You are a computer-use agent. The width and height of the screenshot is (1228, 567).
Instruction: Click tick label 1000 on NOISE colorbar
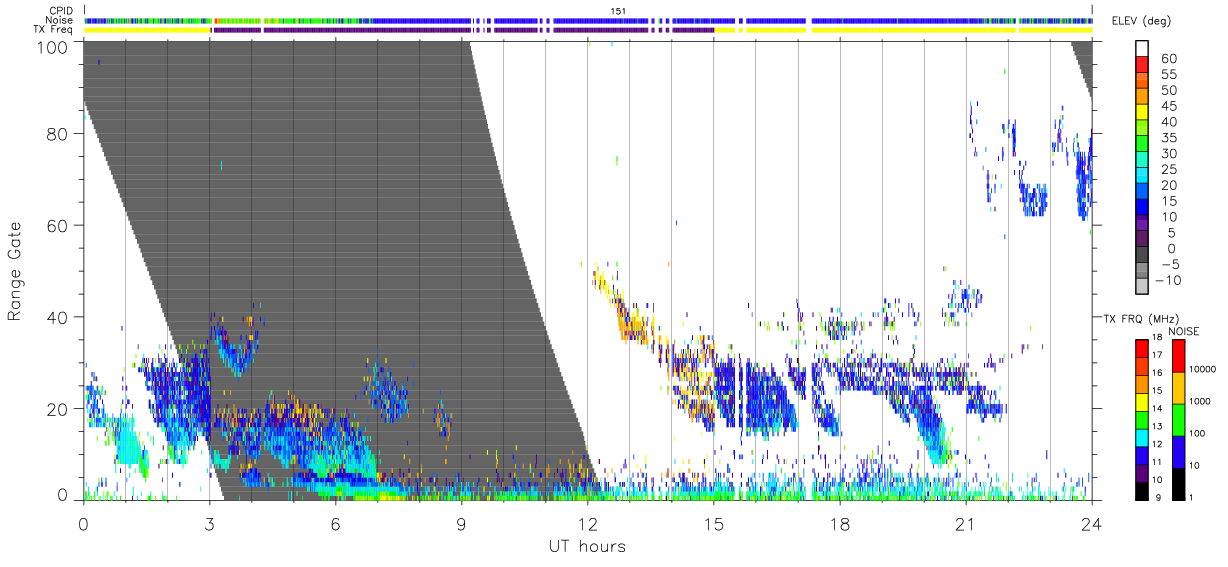(1202, 402)
